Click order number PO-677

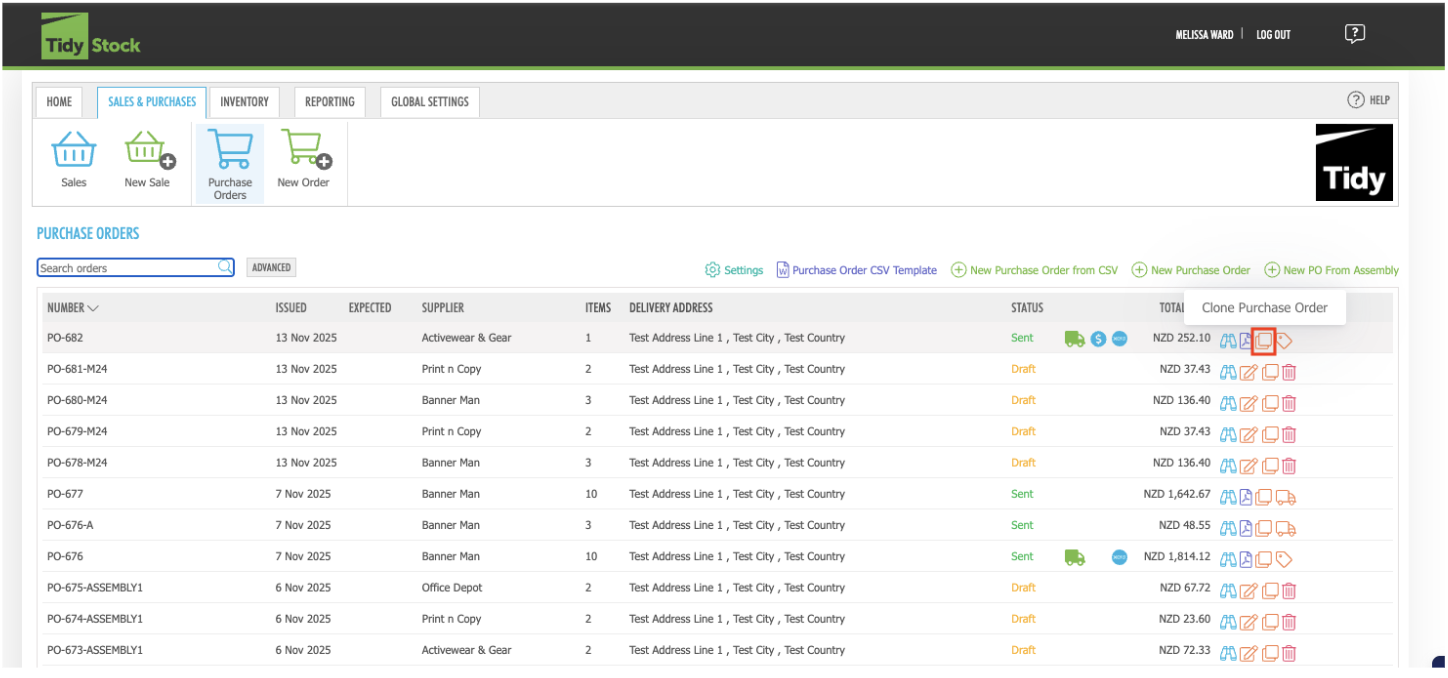(x=65, y=494)
